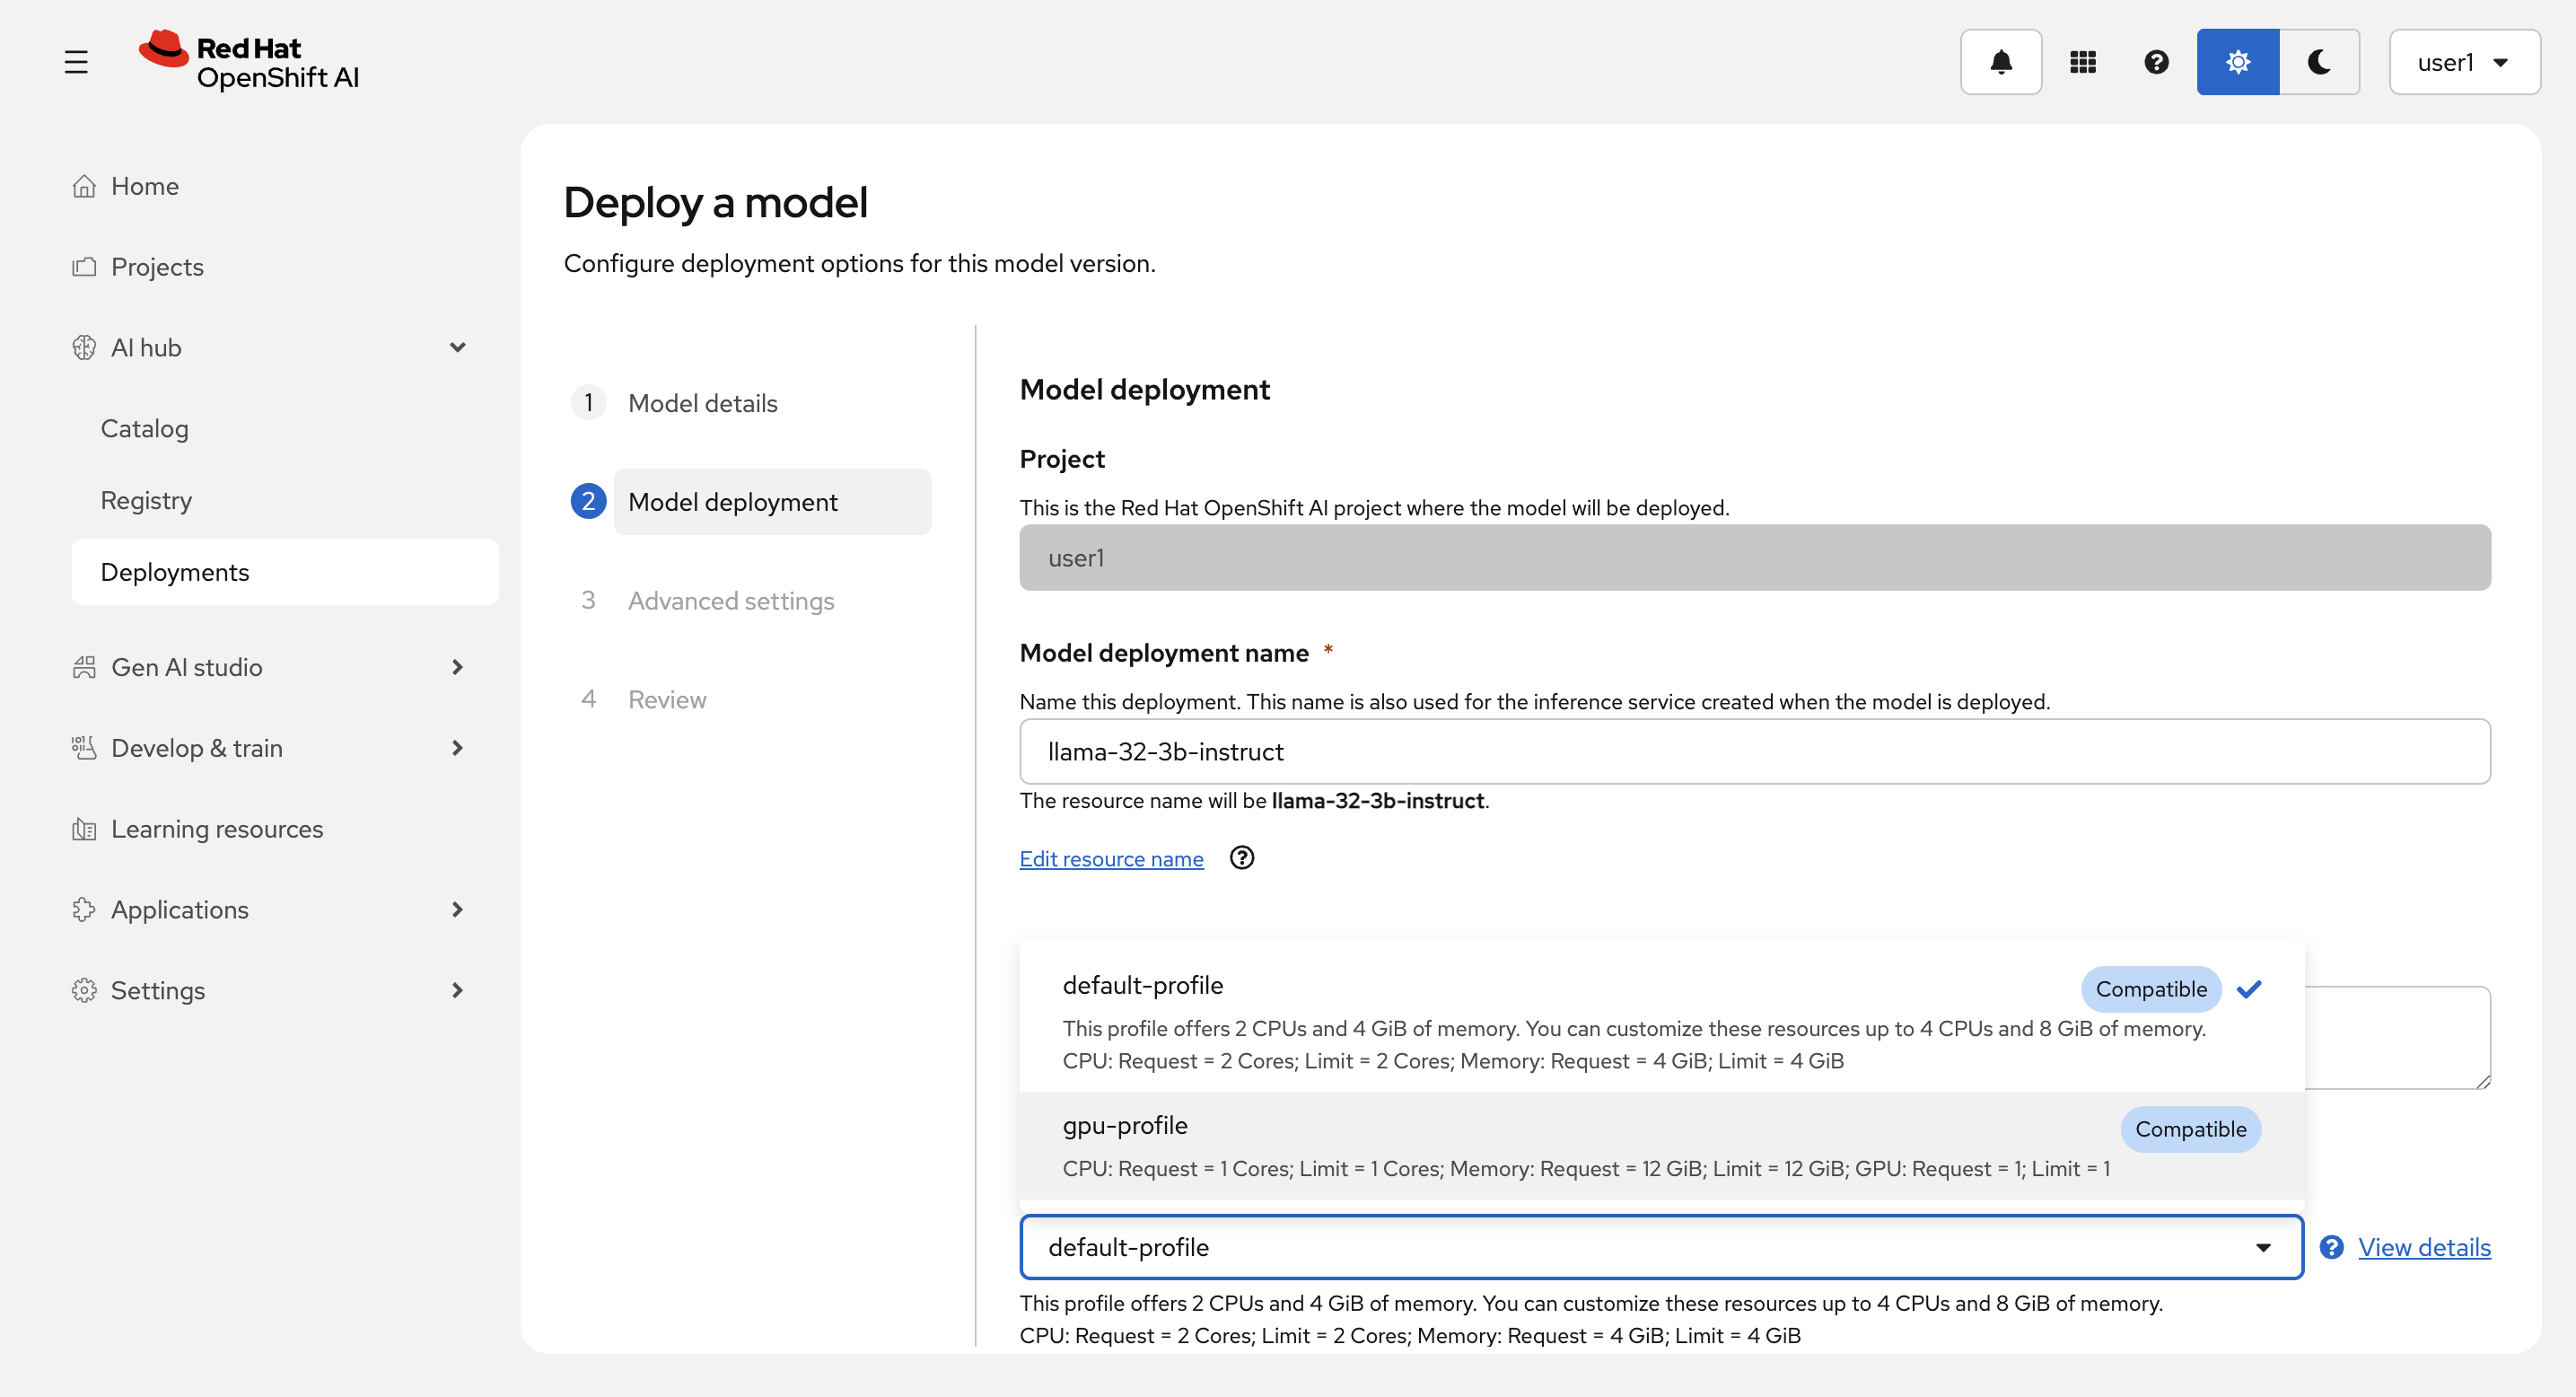Open Registry in the sidebar

(146, 500)
